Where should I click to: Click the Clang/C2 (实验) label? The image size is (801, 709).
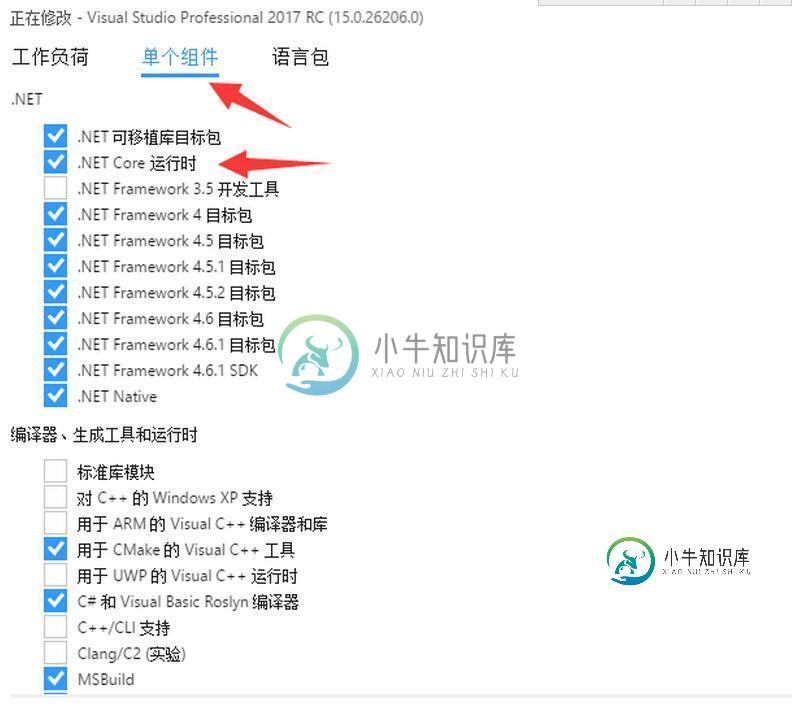[x=131, y=654]
